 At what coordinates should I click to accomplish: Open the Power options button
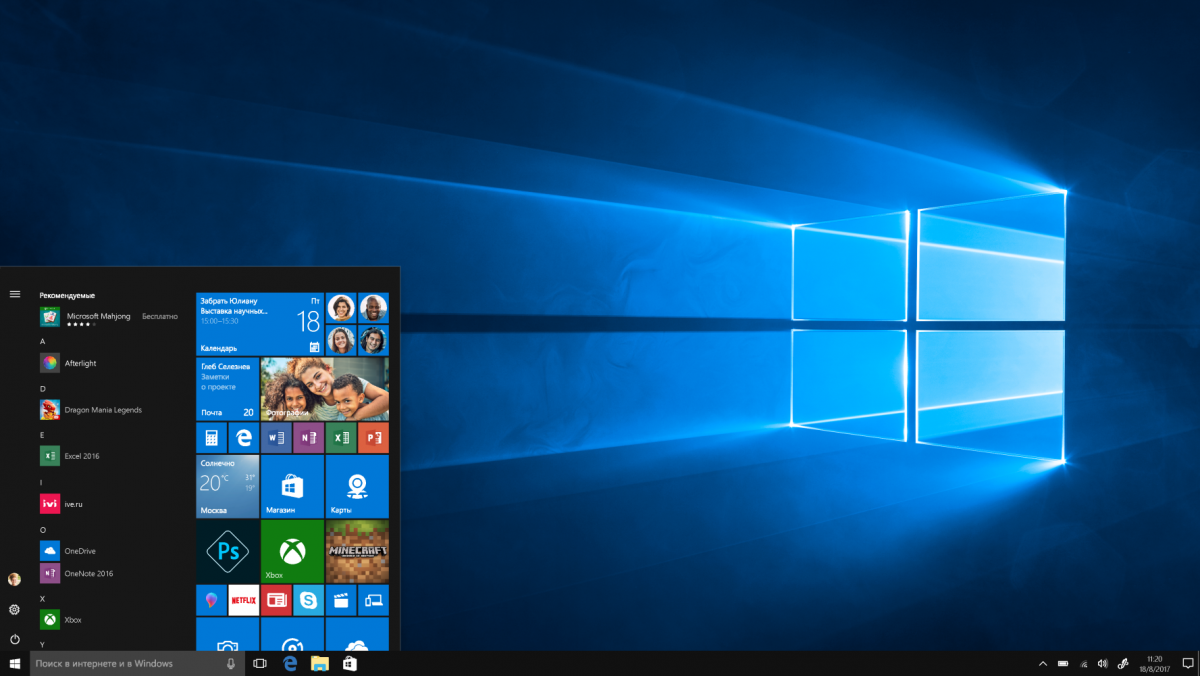(x=15, y=639)
